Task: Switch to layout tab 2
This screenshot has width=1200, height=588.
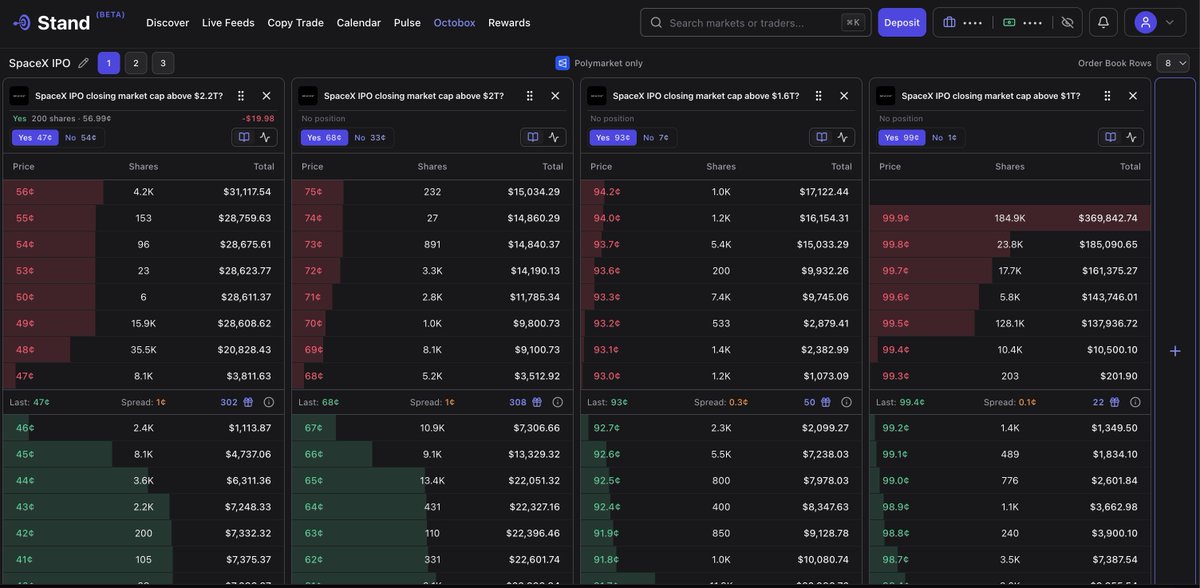Action: tap(136, 63)
